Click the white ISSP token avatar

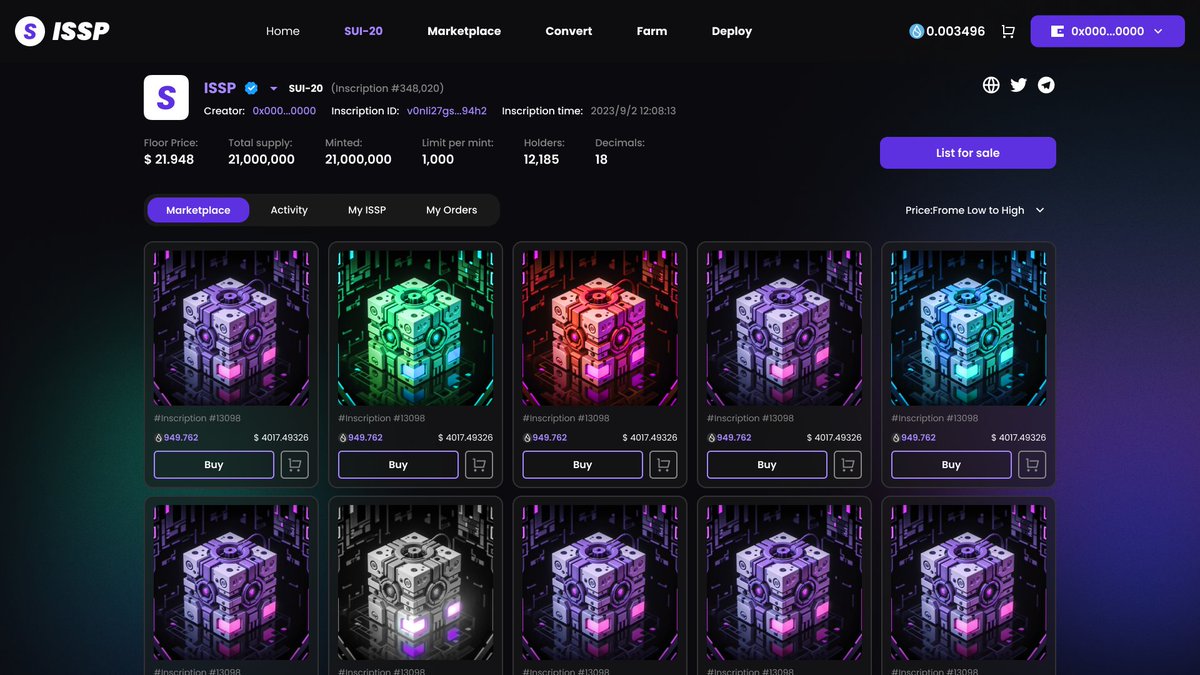point(166,97)
